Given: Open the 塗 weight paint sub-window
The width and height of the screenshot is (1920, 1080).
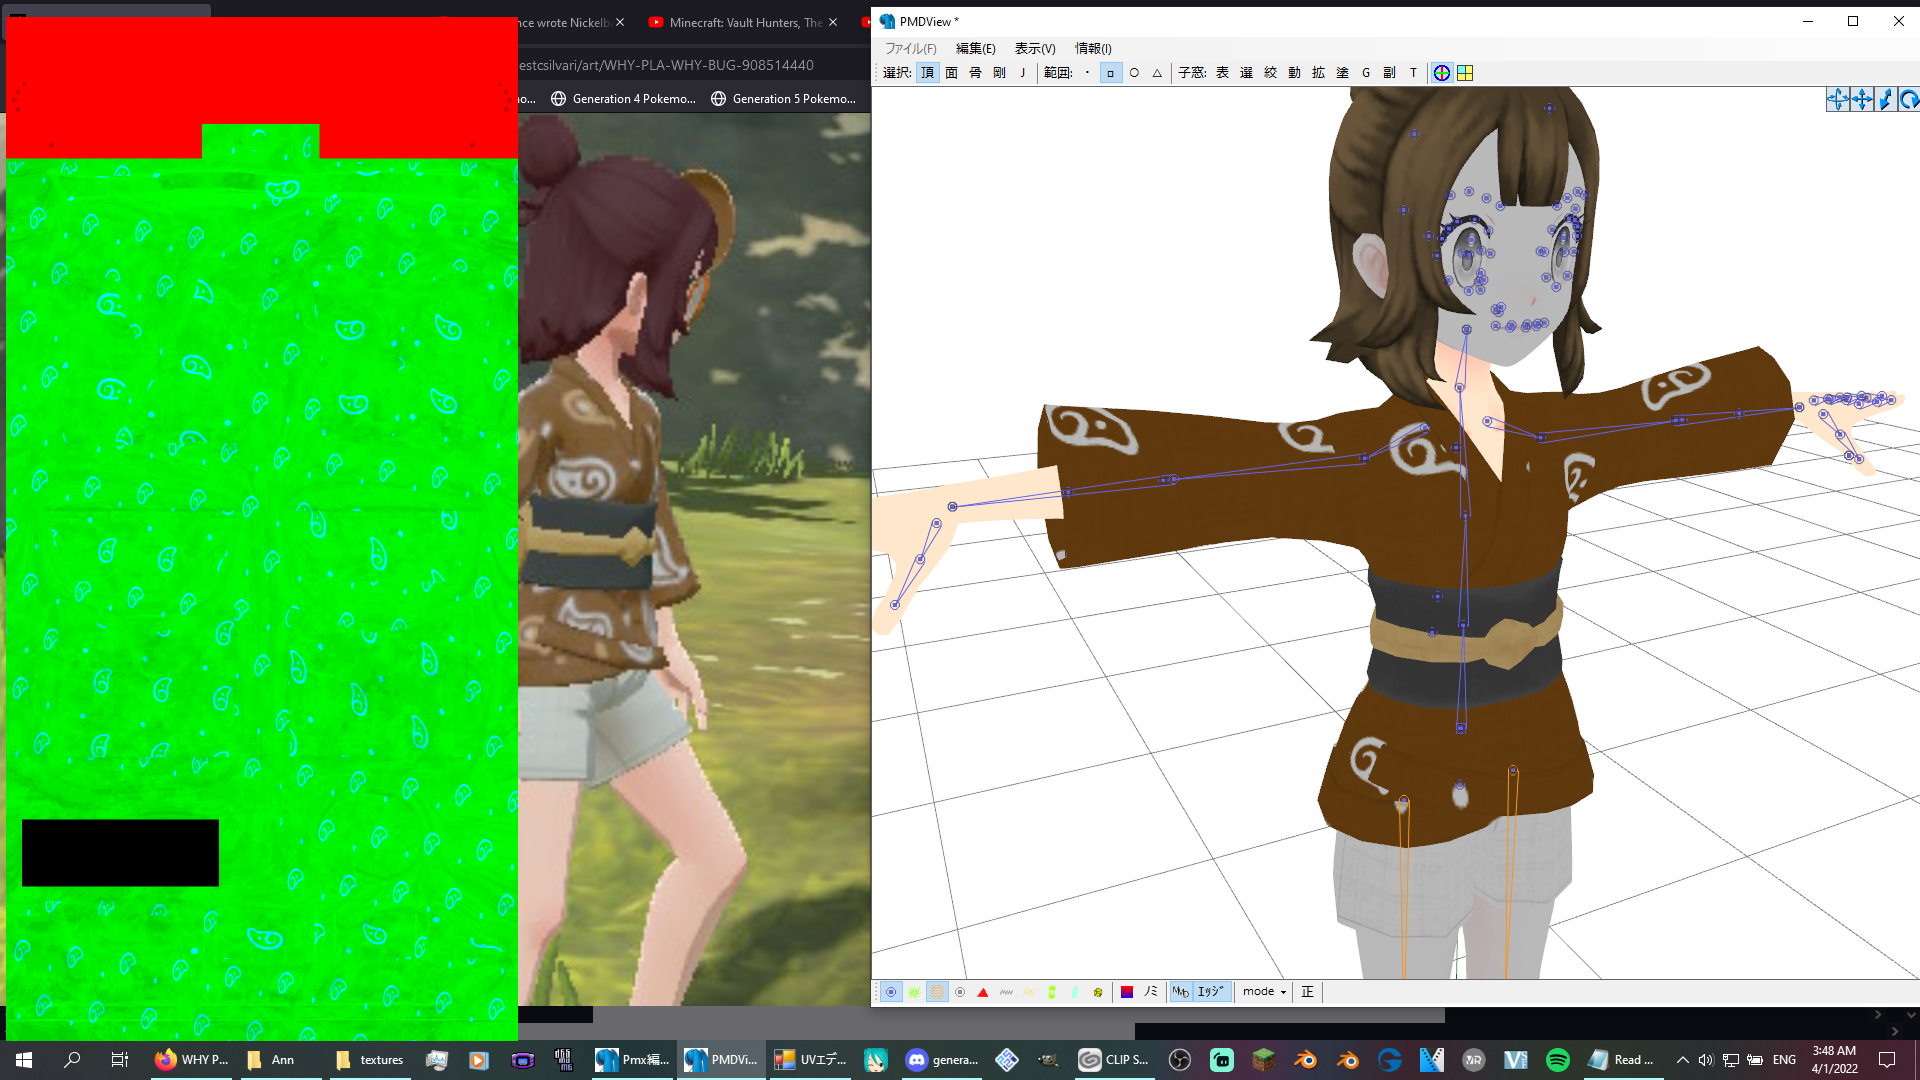Looking at the screenshot, I should click(1342, 73).
